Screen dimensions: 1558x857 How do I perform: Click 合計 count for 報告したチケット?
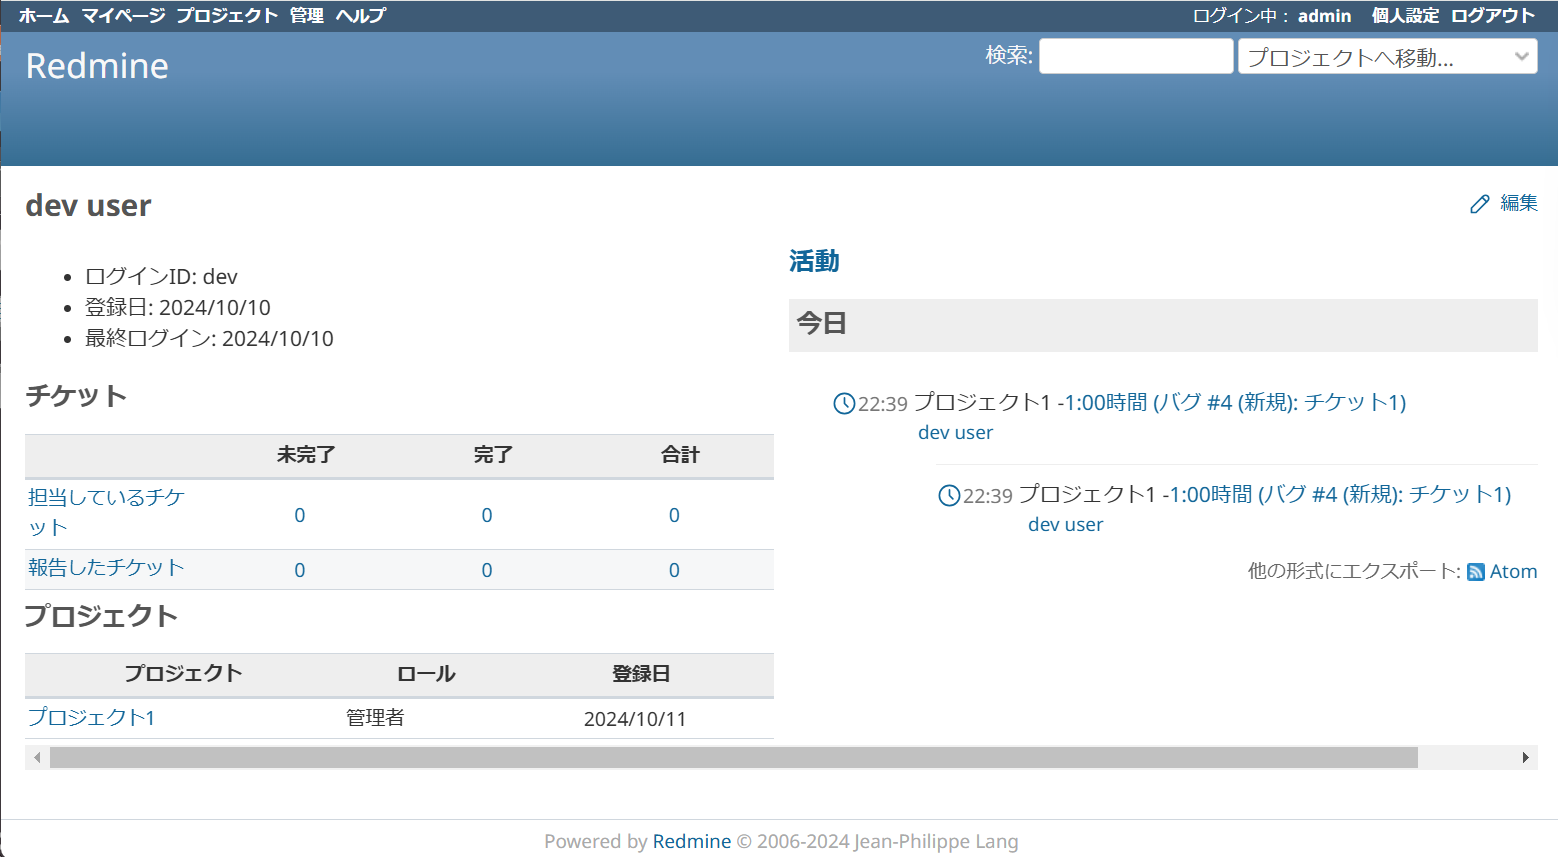coord(674,570)
